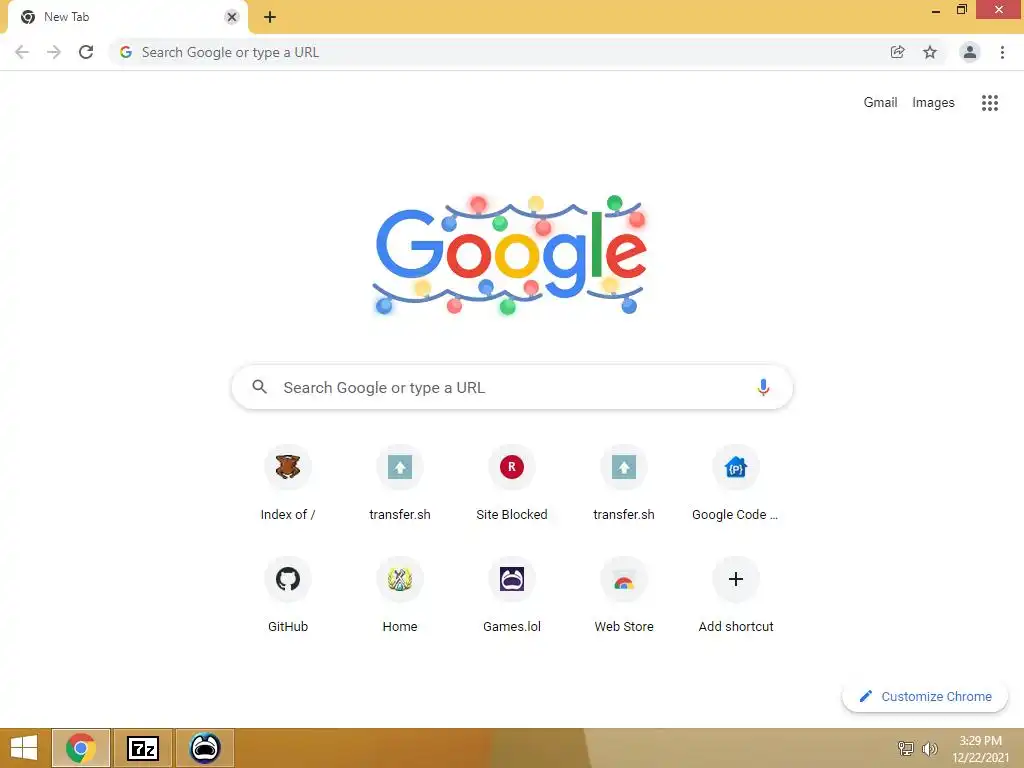The width and height of the screenshot is (1024, 768).
Task: Open Games.lol app in taskbar
Action: point(205,748)
